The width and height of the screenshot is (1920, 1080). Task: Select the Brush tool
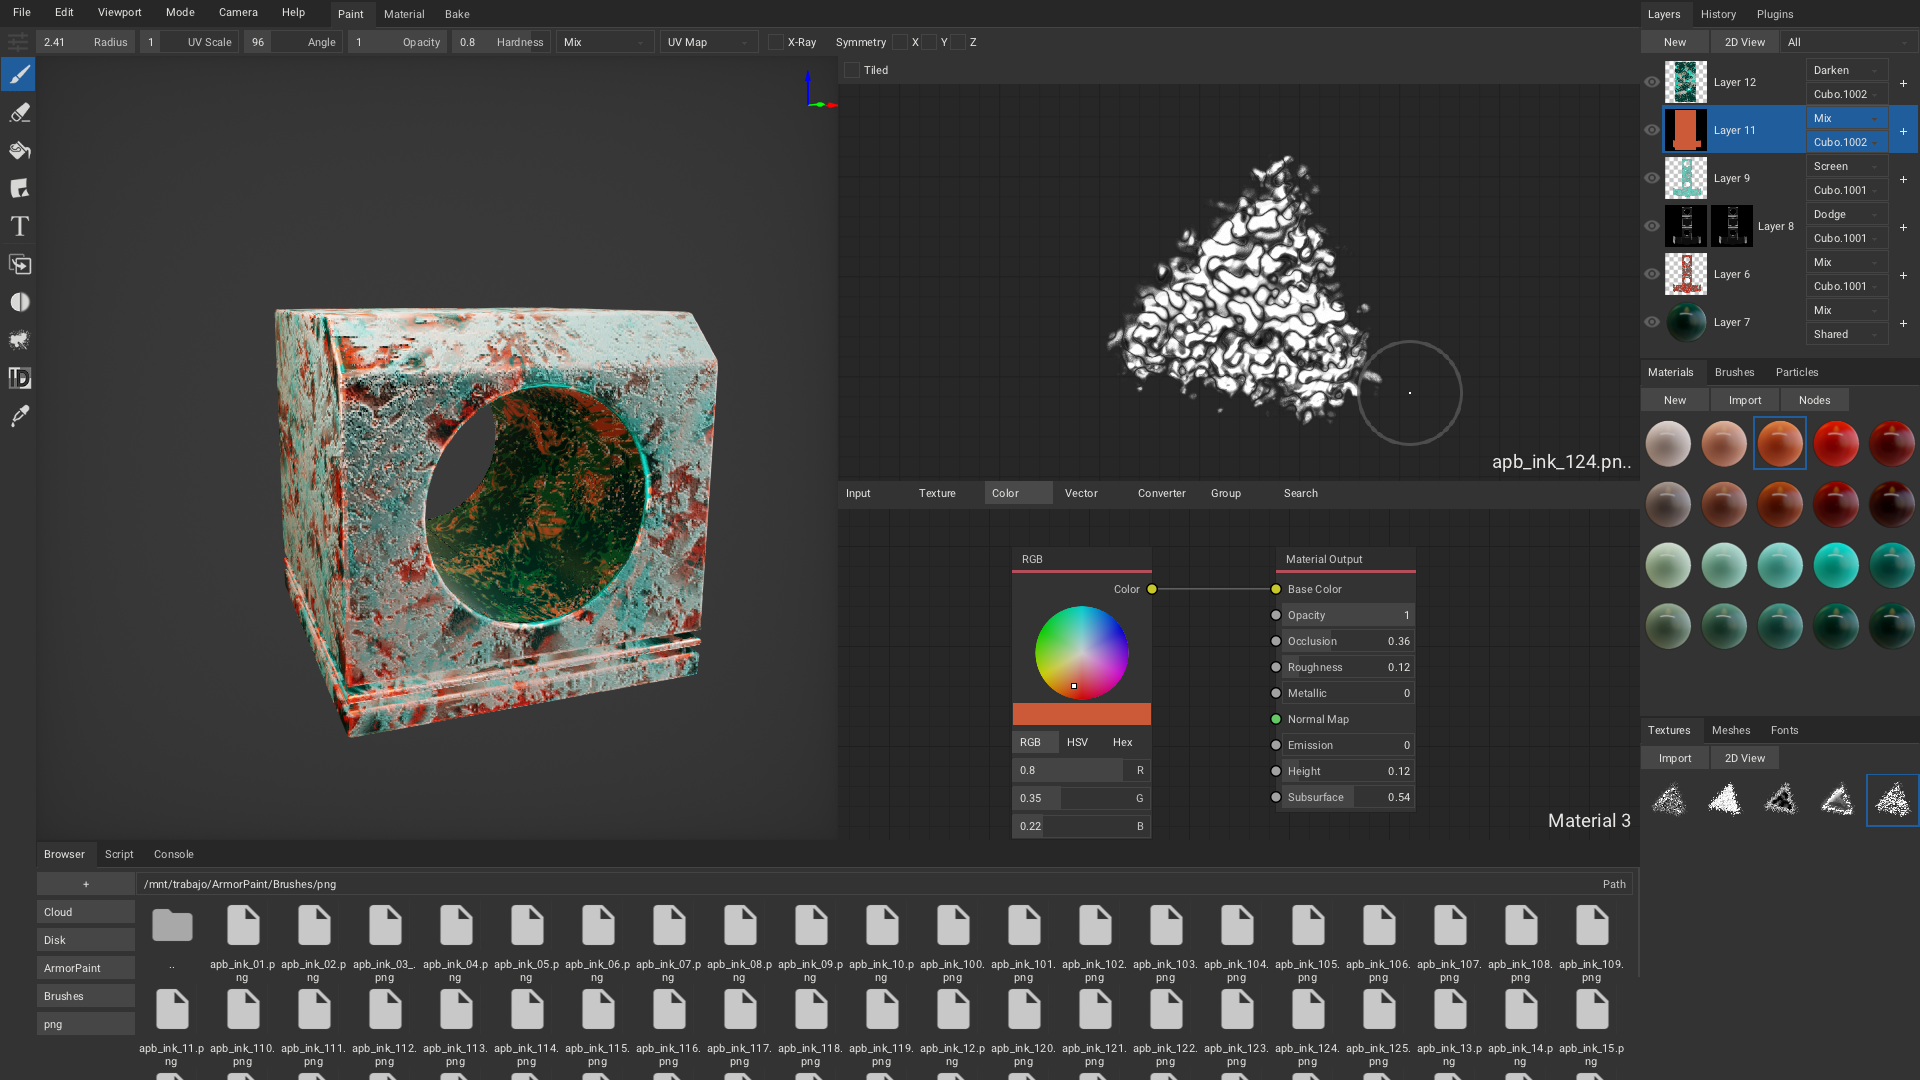(x=18, y=74)
